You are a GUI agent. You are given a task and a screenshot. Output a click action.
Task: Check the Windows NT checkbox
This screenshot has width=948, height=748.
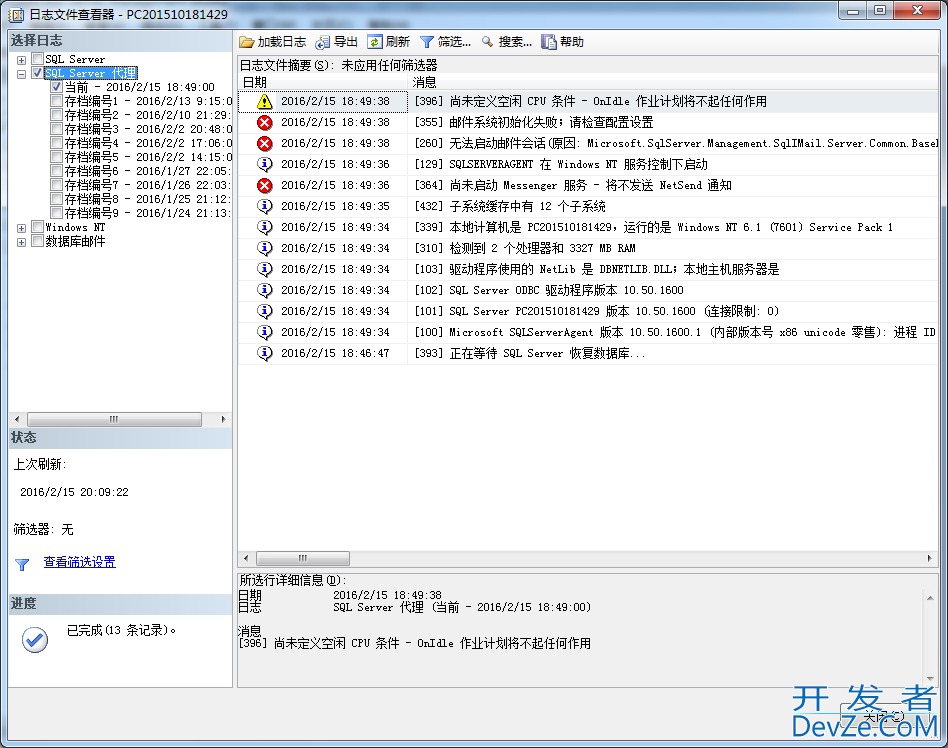pyautogui.click(x=37, y=227)
